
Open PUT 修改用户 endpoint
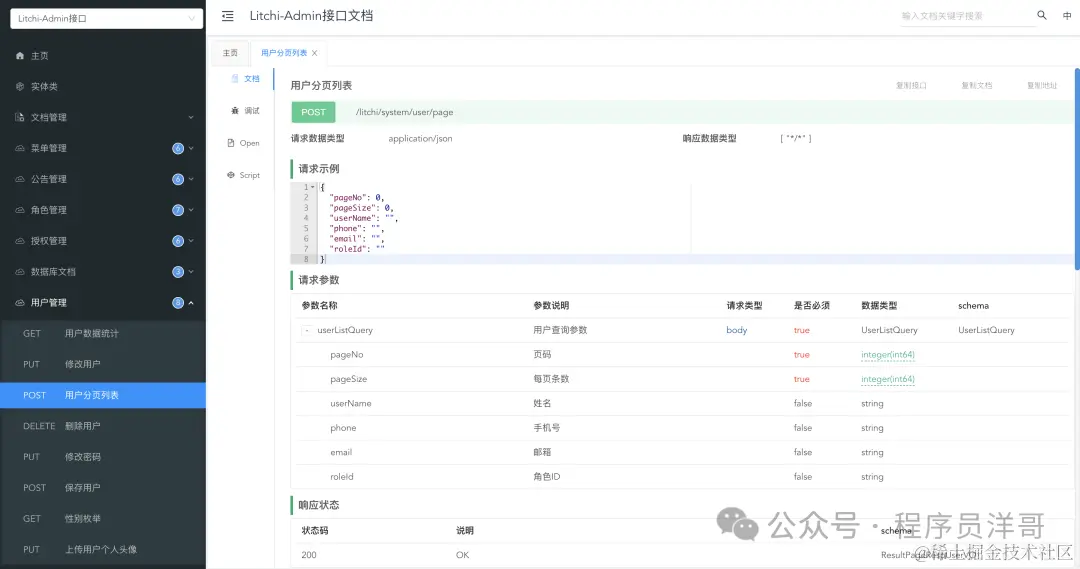click(103, 364)
